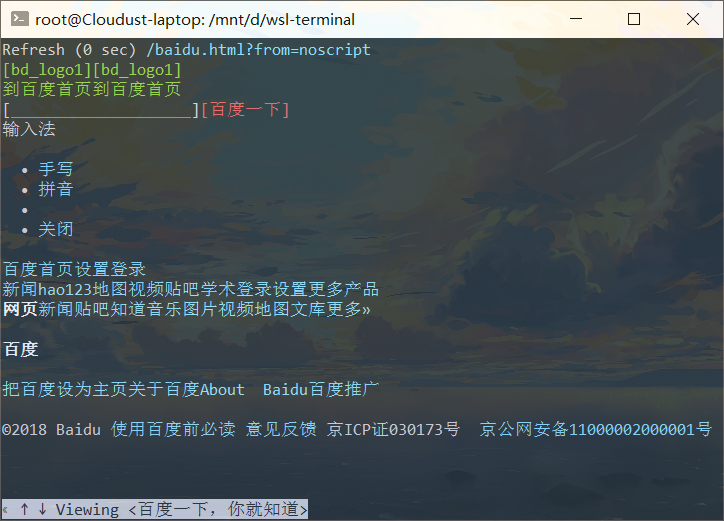The height and width of the screenshot is (521, 724).
Task: Switch to the 音乐 tab
Action: click(164, 309)
